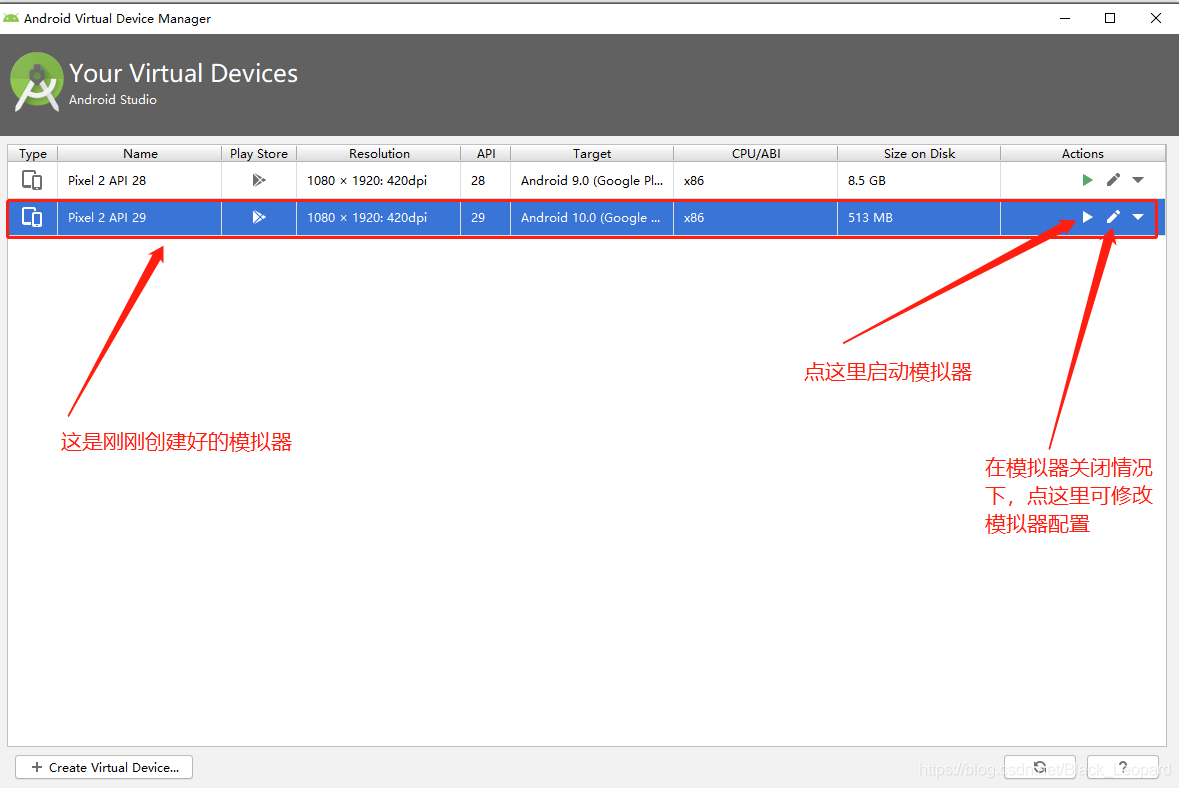
Task: Click API value 28 cell
Action: pos(485,180)
